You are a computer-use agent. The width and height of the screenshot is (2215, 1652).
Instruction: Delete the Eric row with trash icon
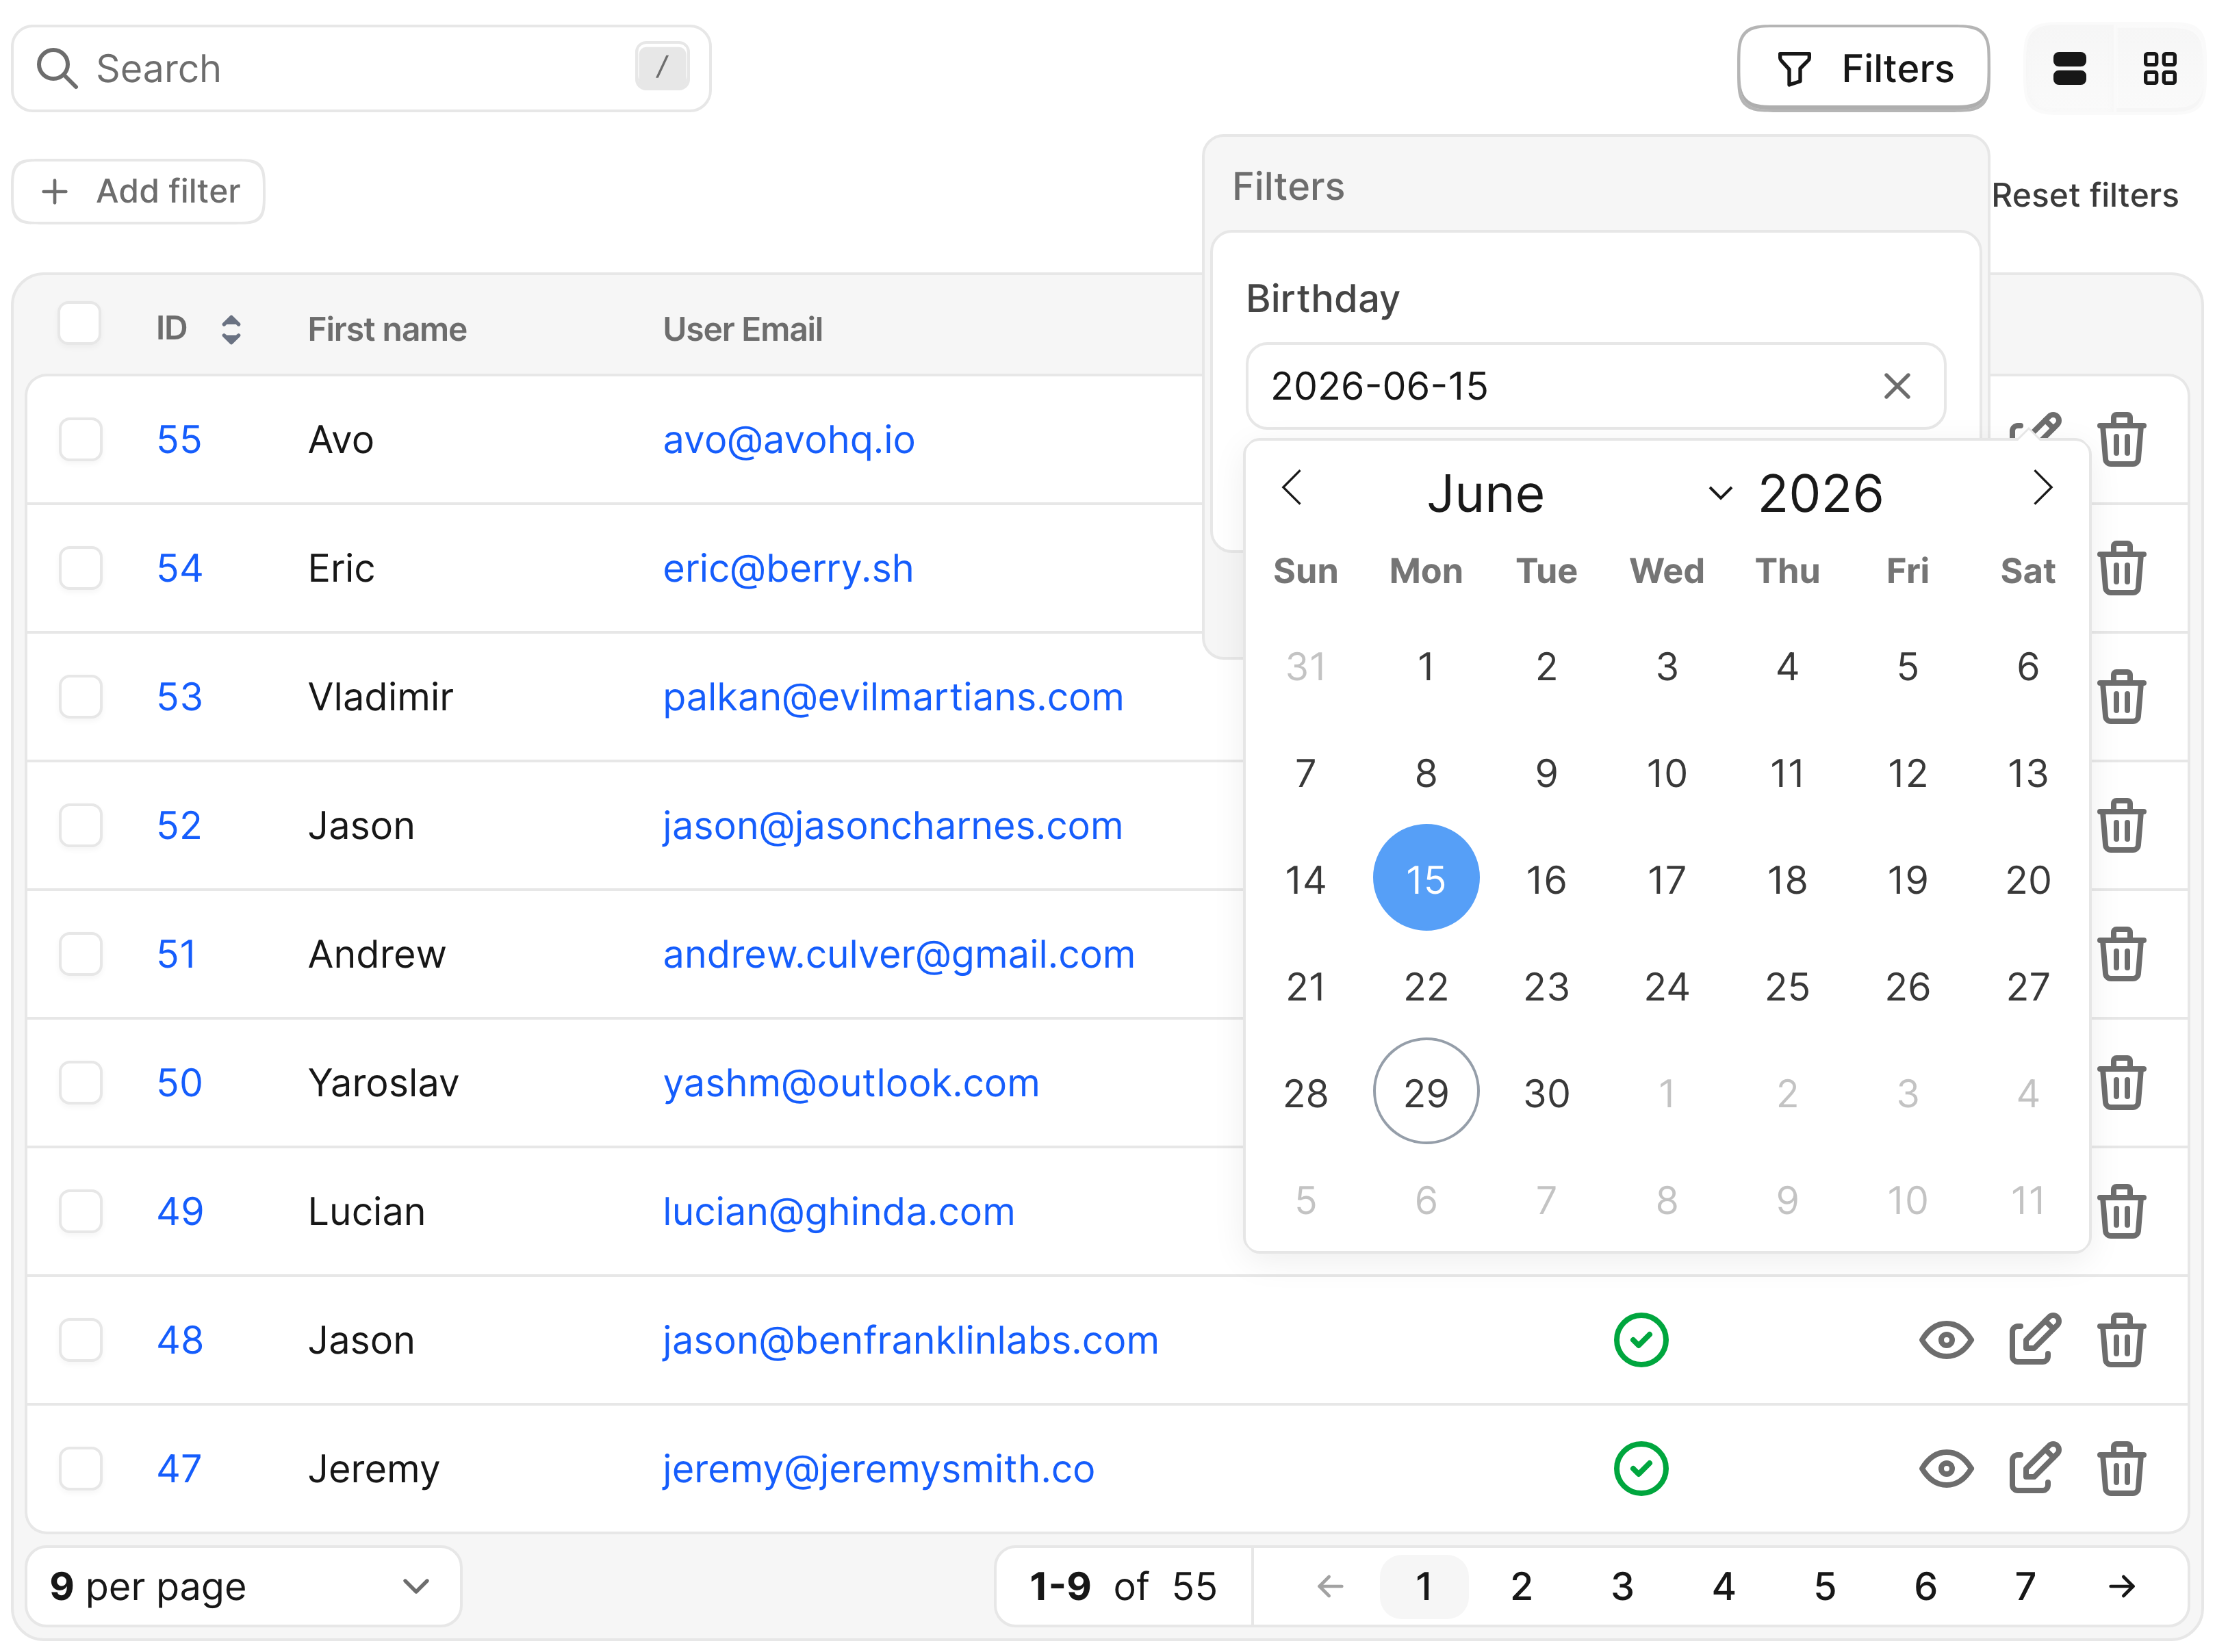pyautogui.click(x=2121, y=568)
